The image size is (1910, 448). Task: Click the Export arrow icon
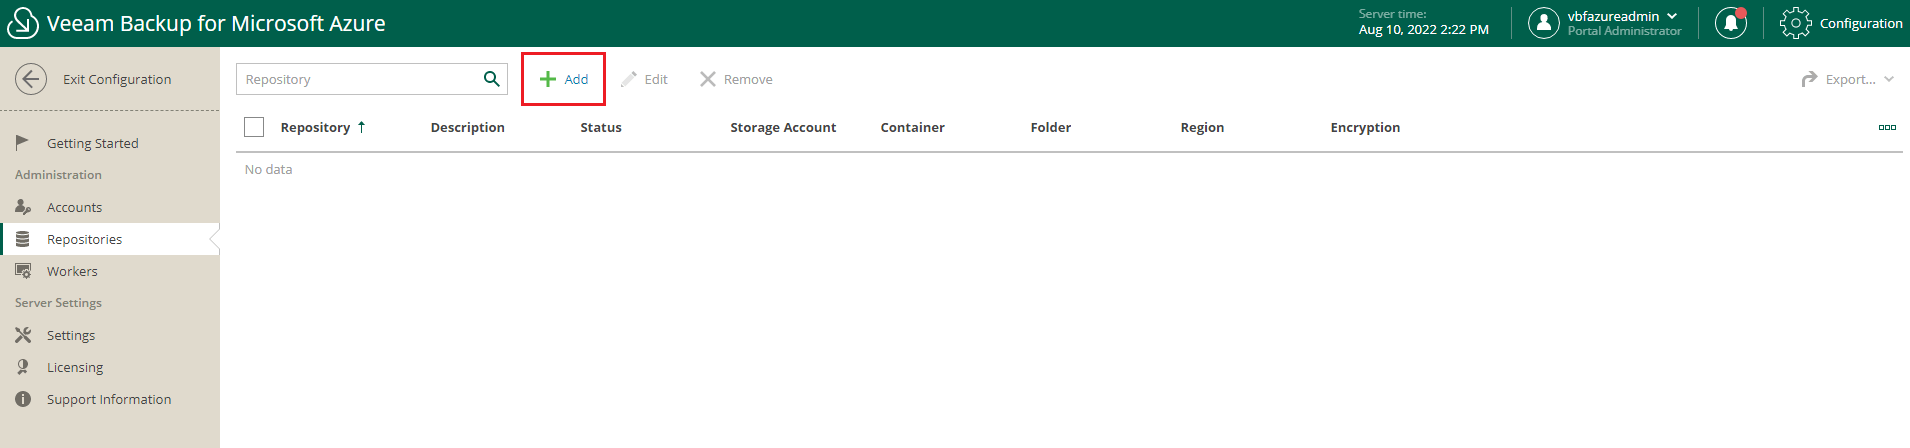(x=1809, y=79)
